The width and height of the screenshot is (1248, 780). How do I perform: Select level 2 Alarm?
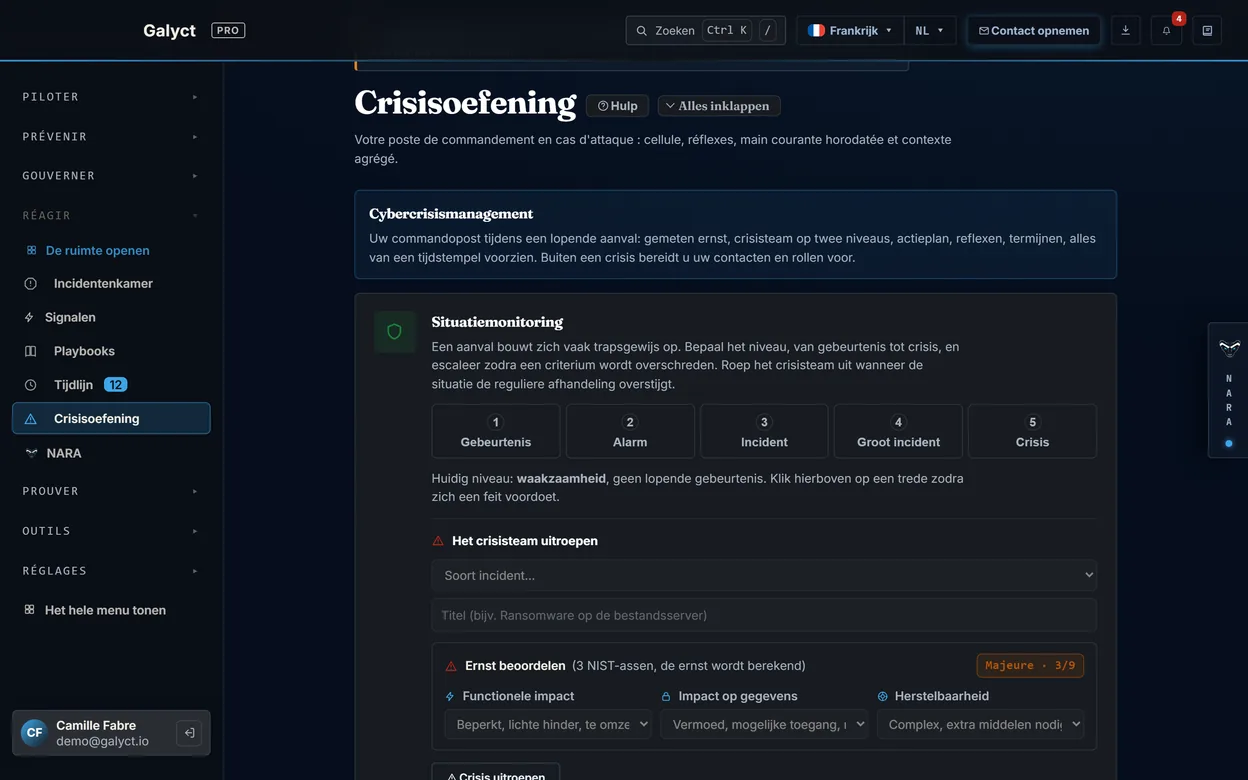click(x=630, y=431)
